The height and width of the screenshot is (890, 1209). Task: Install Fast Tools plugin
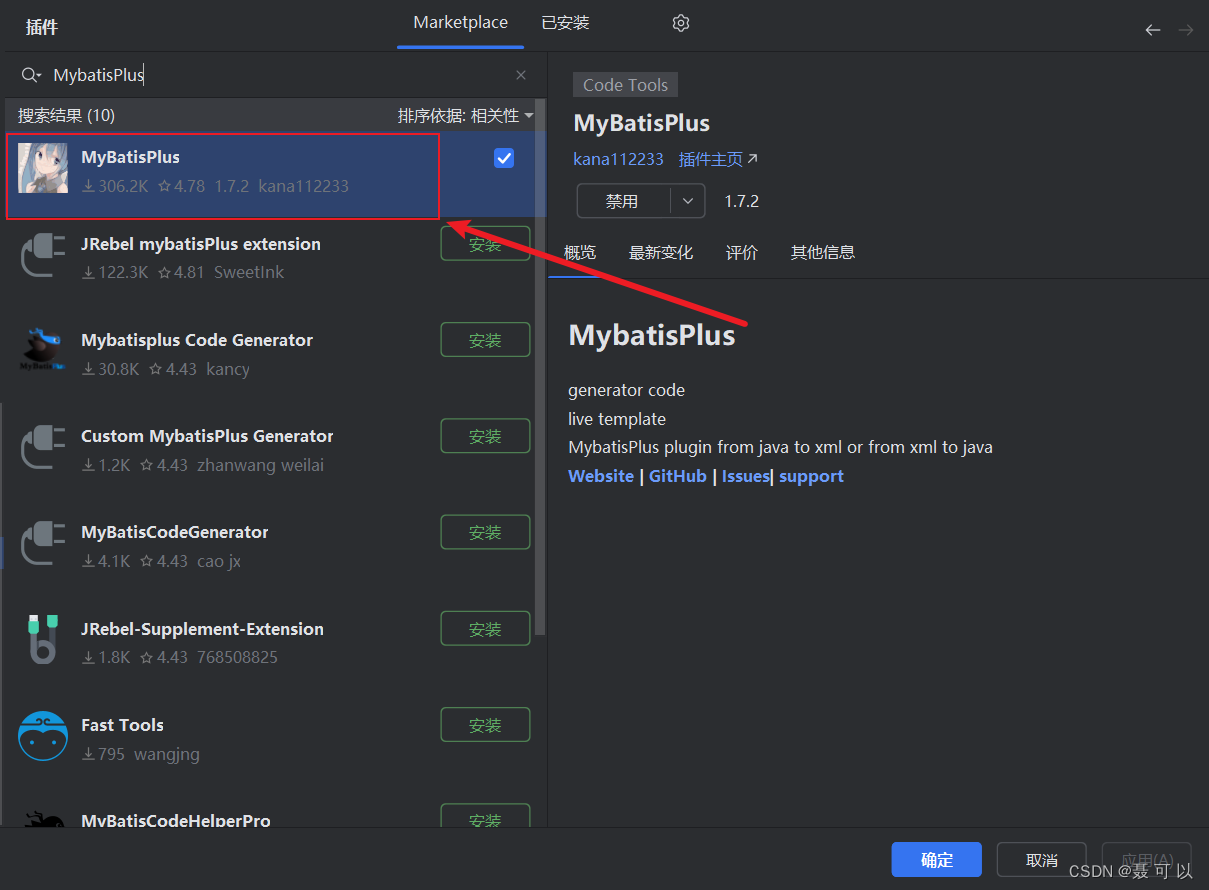coord(485,725)
